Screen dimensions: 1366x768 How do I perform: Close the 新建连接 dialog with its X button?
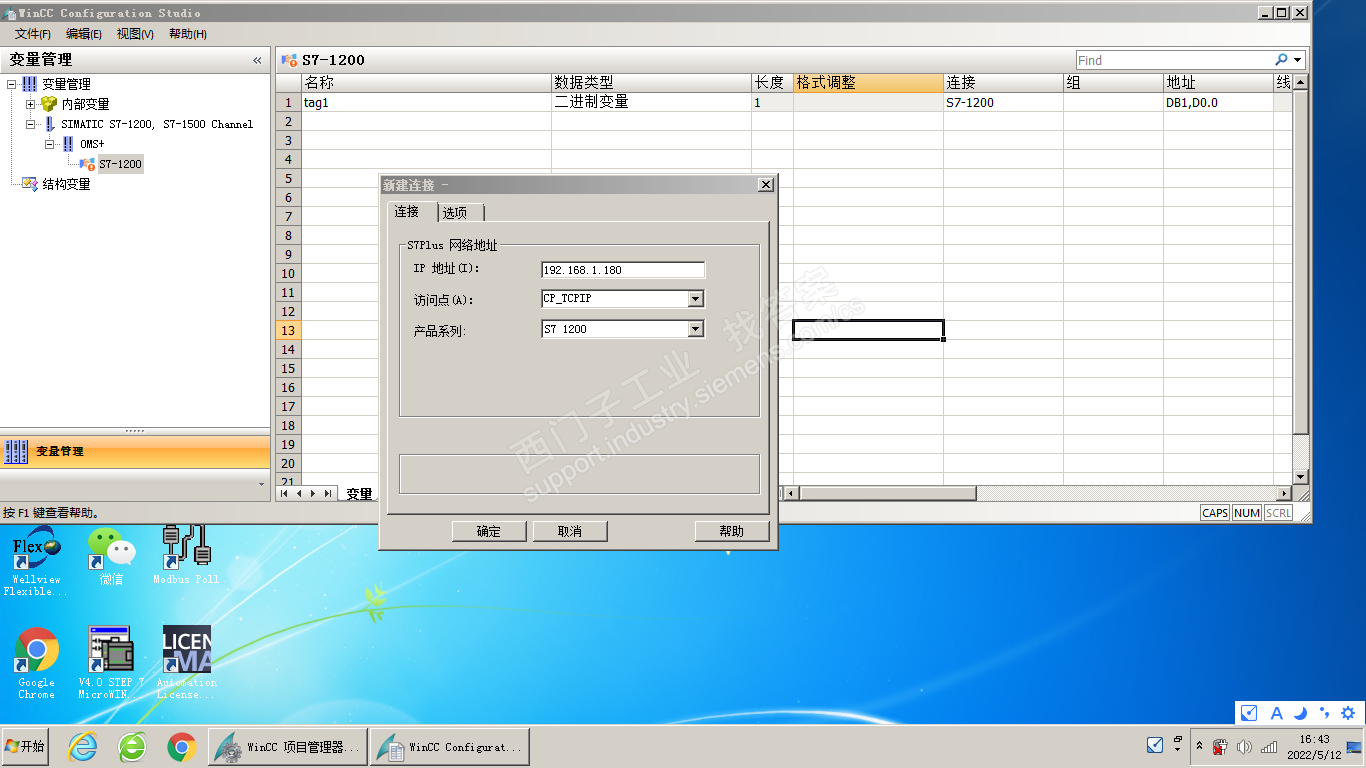(766, 185)
